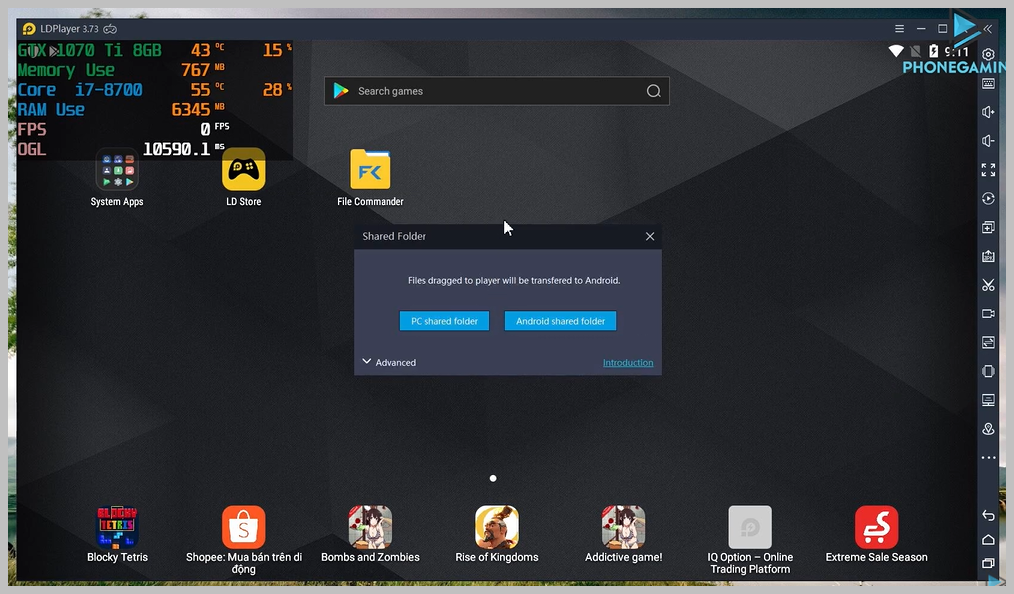Viewport: 1014px width, 594px height.
Task: Open the Introduction link
Action: click(x=628, y=363)
